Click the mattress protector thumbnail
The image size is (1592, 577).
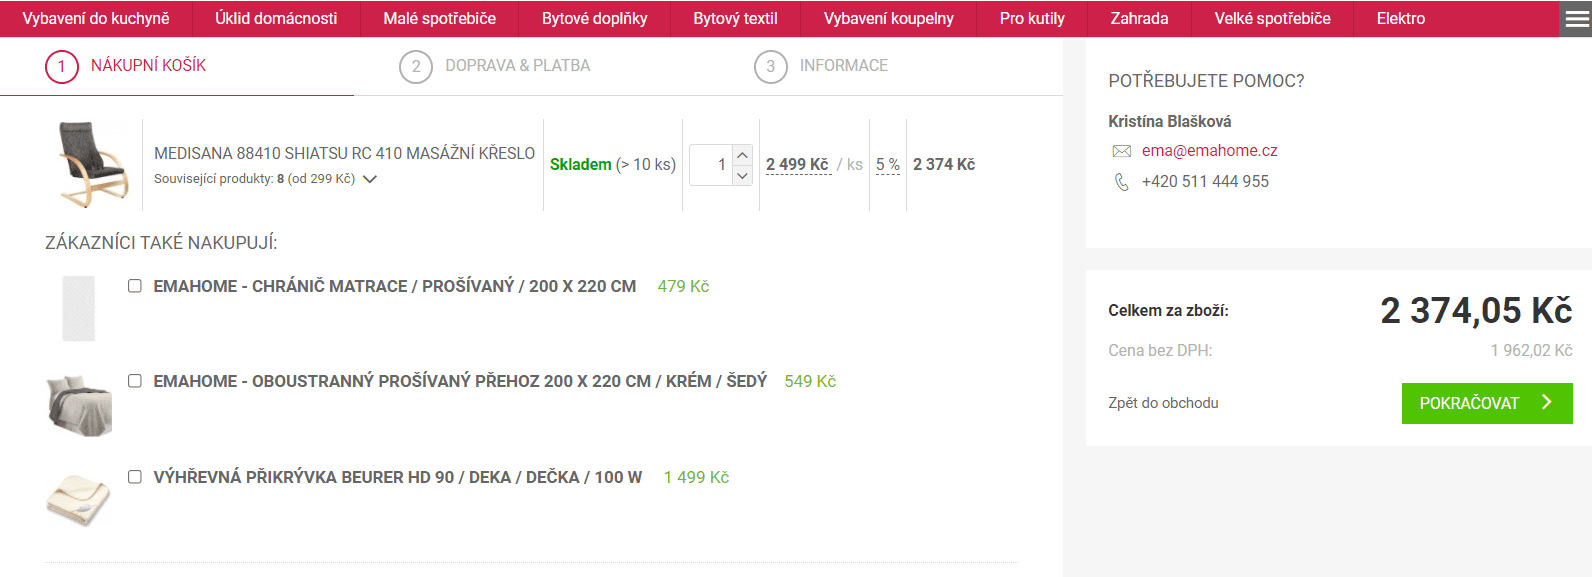pyautogui.click(x=79, y=308)
